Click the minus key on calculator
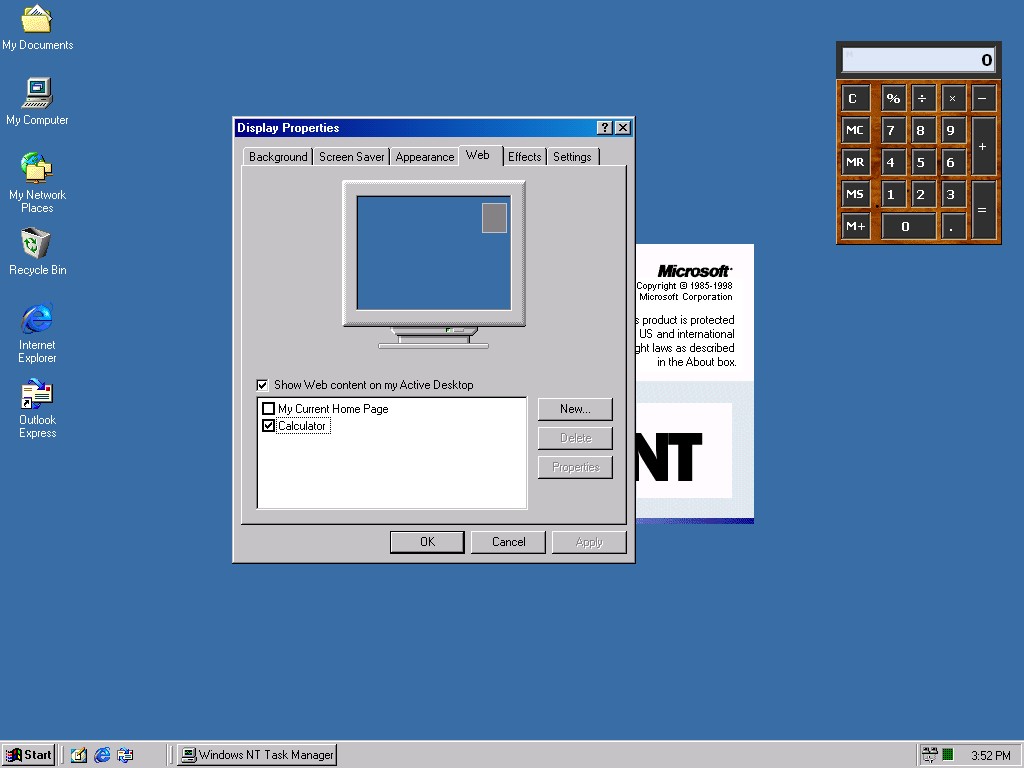1024x768 pixels. (983, 99)
